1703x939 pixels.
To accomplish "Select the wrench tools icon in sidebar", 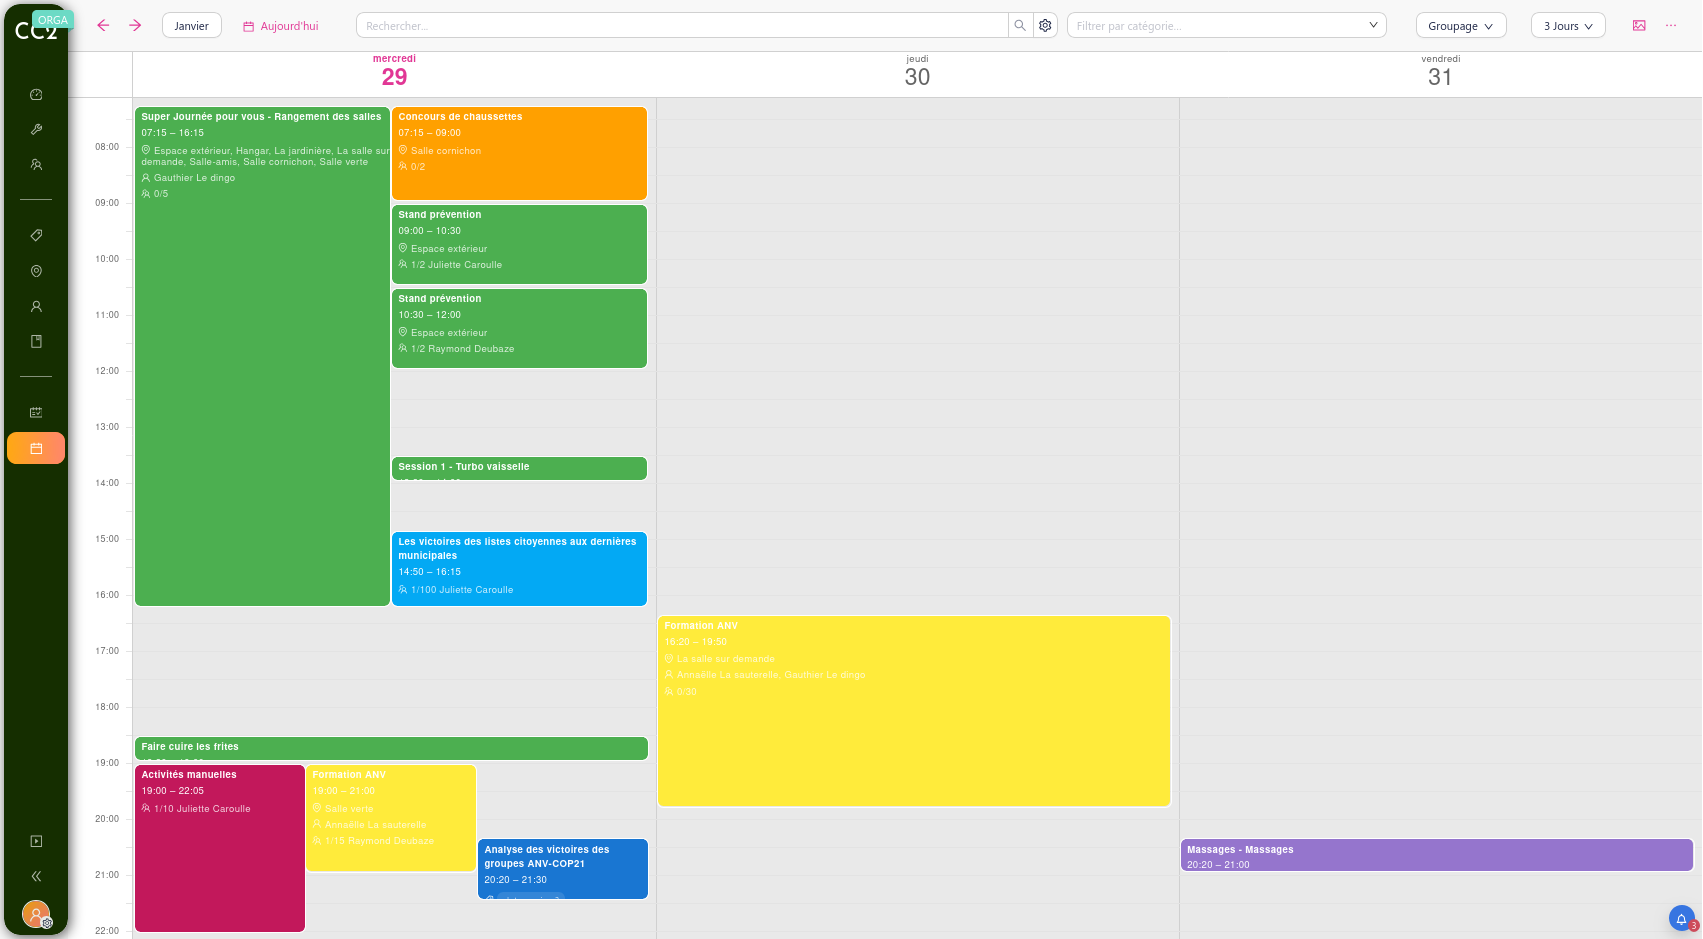I will tap(36, 129).
